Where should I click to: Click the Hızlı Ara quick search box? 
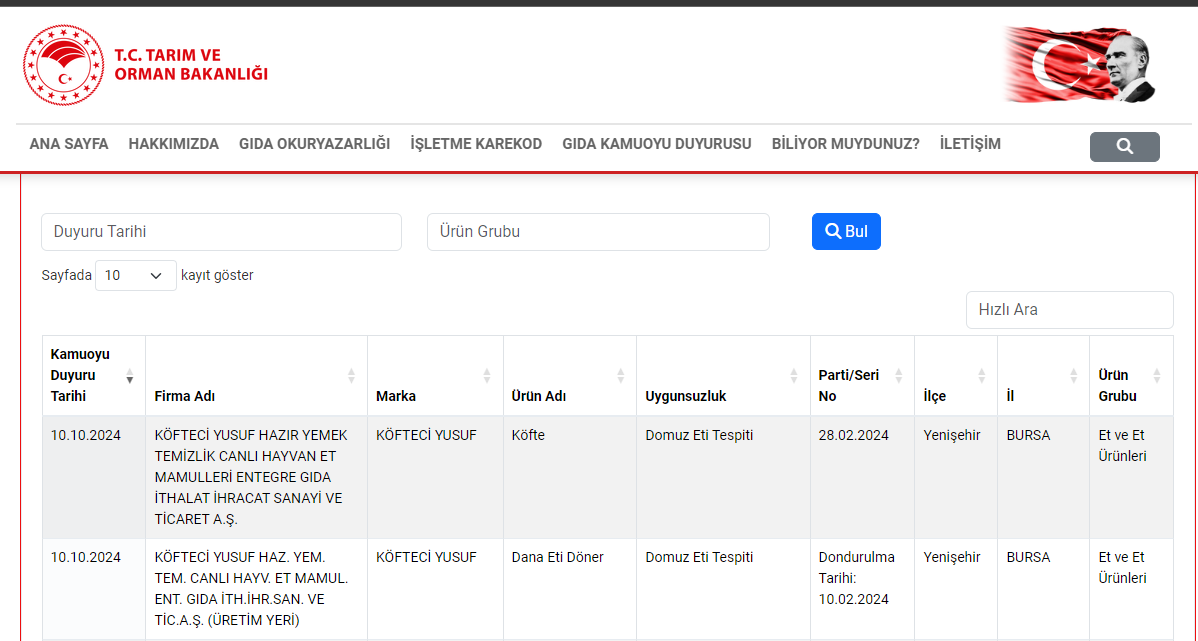(1070, 310)
